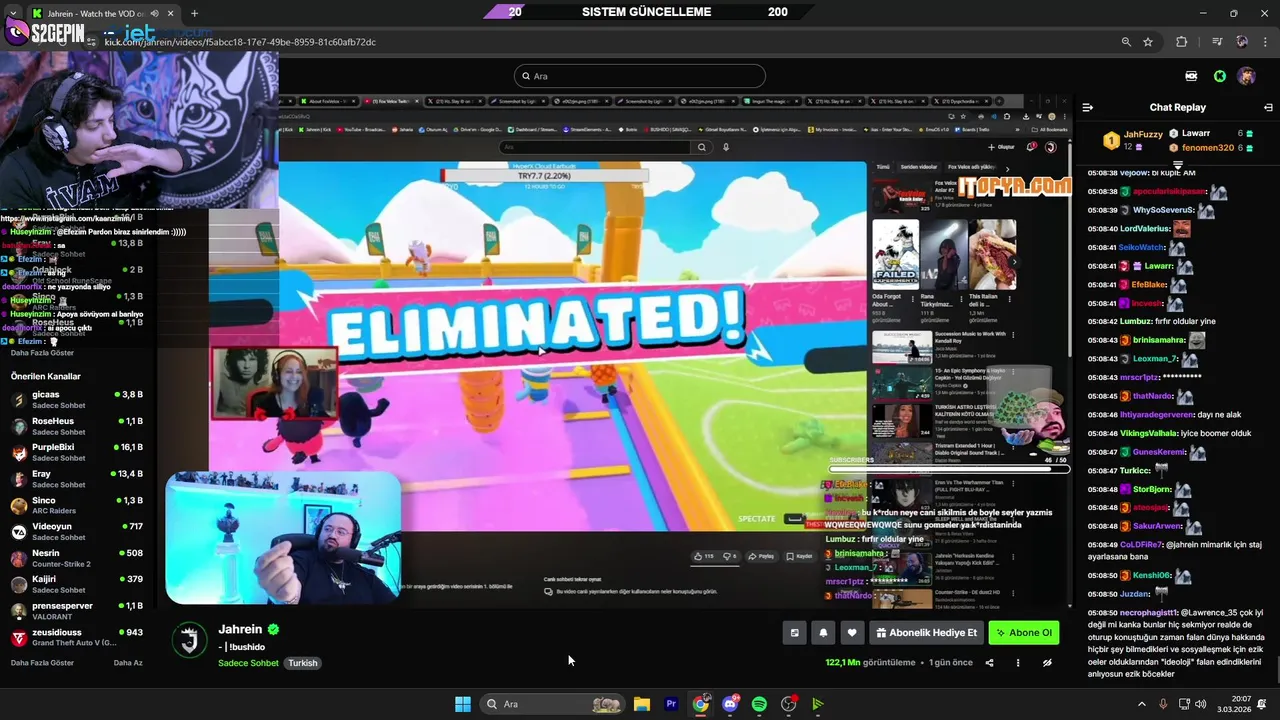Click the bell notification icon below the video
This screenshot has width=1280, height=720.
point(823,632)
